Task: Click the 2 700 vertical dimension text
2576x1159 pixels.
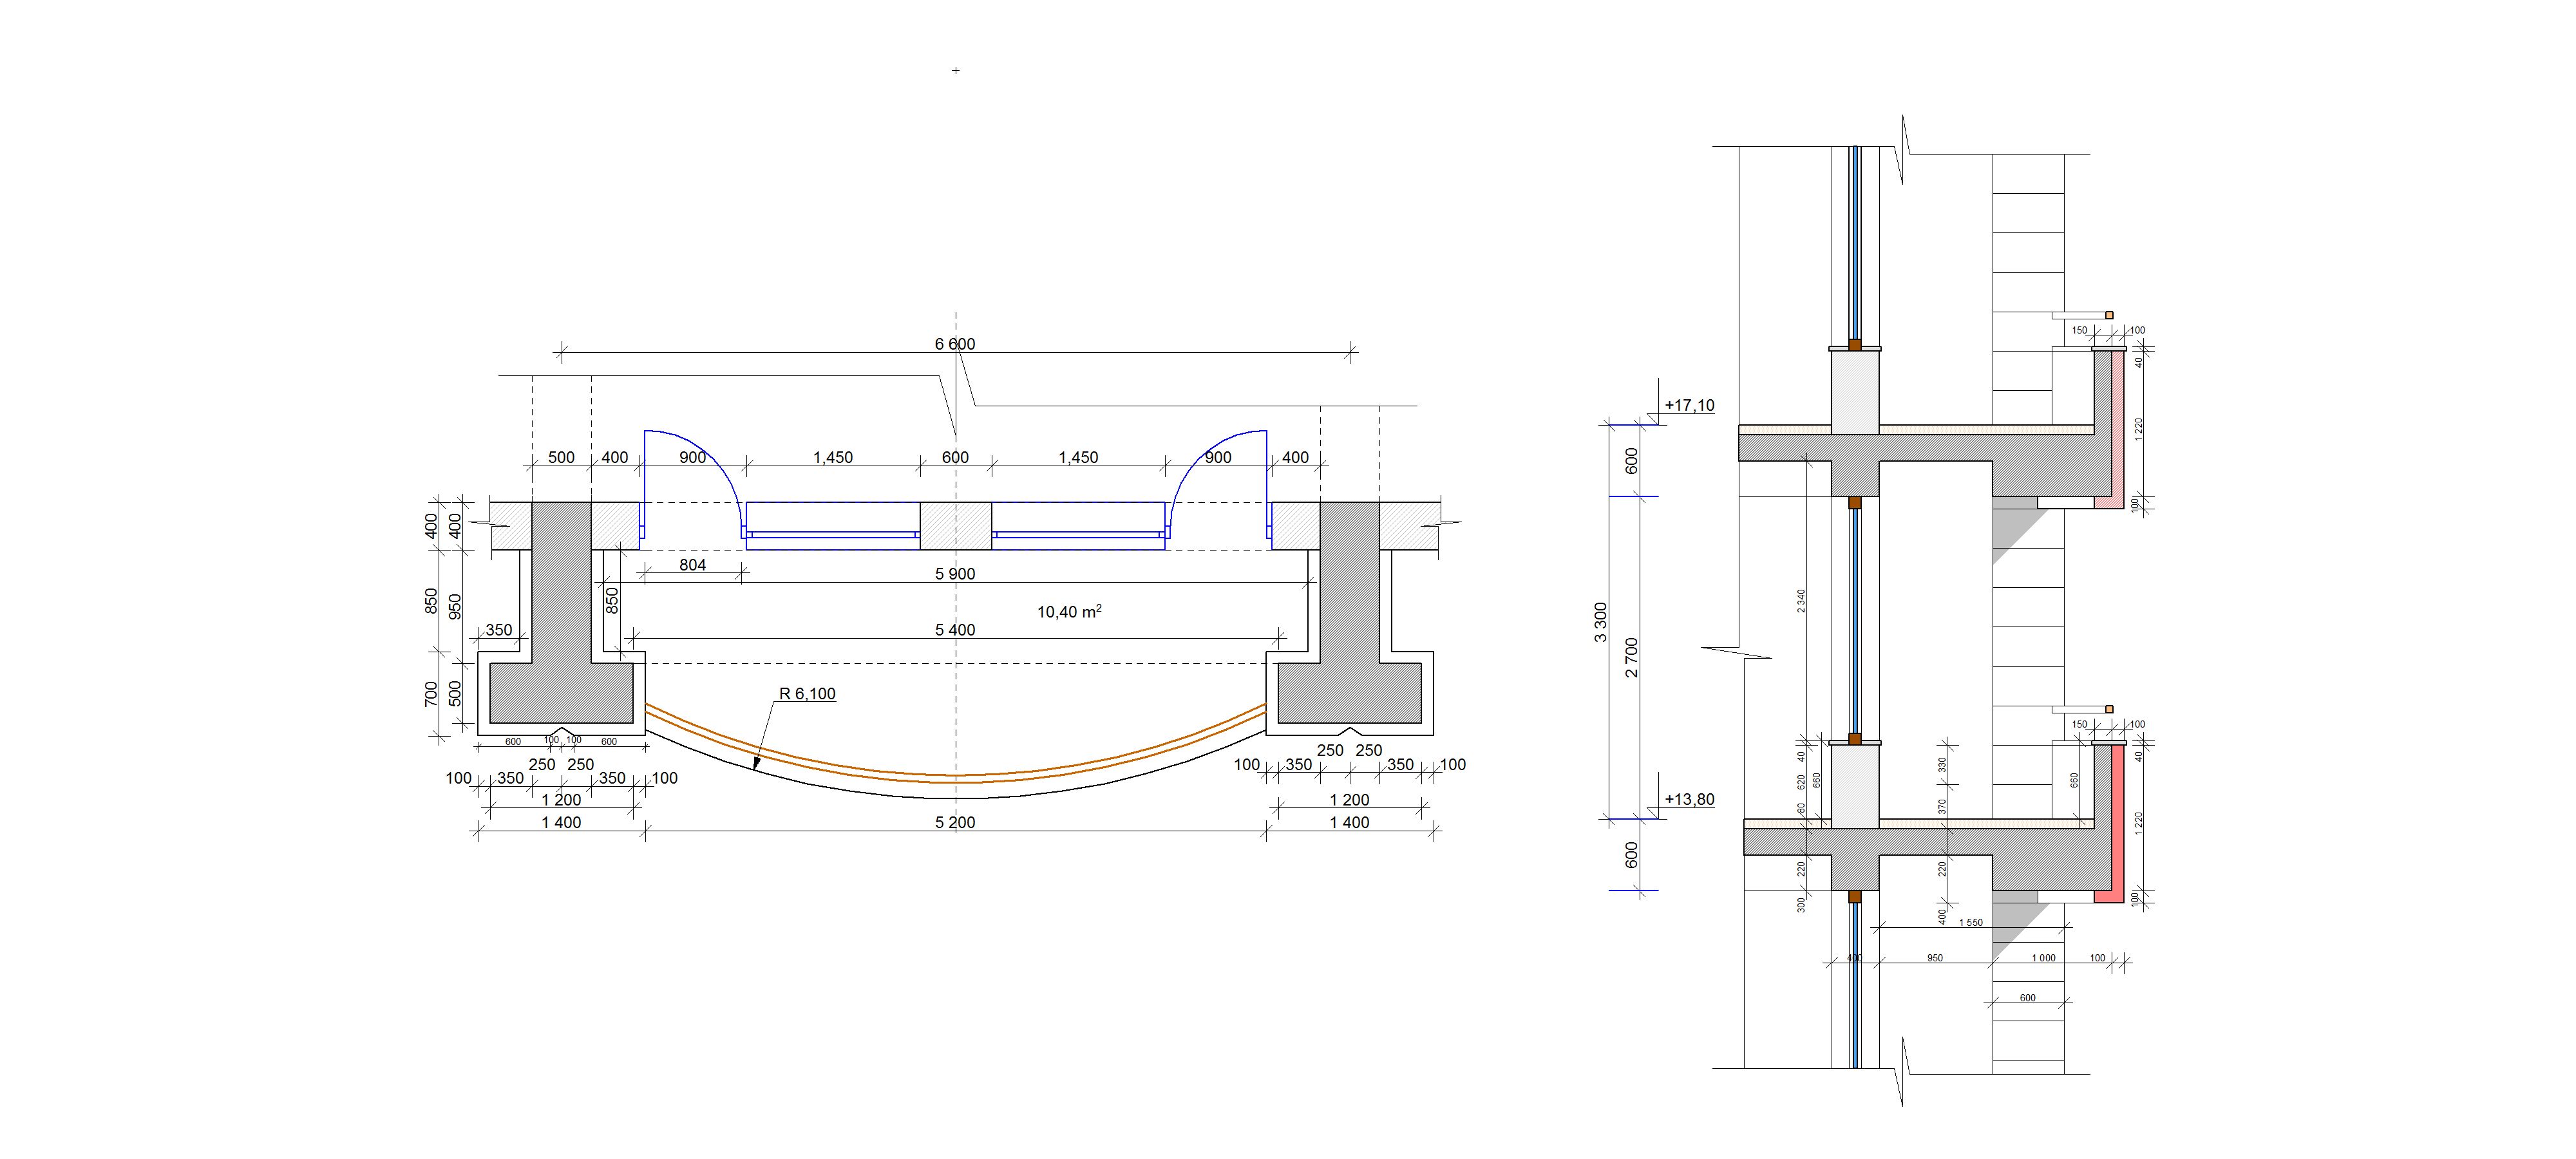Action: 1632,658
